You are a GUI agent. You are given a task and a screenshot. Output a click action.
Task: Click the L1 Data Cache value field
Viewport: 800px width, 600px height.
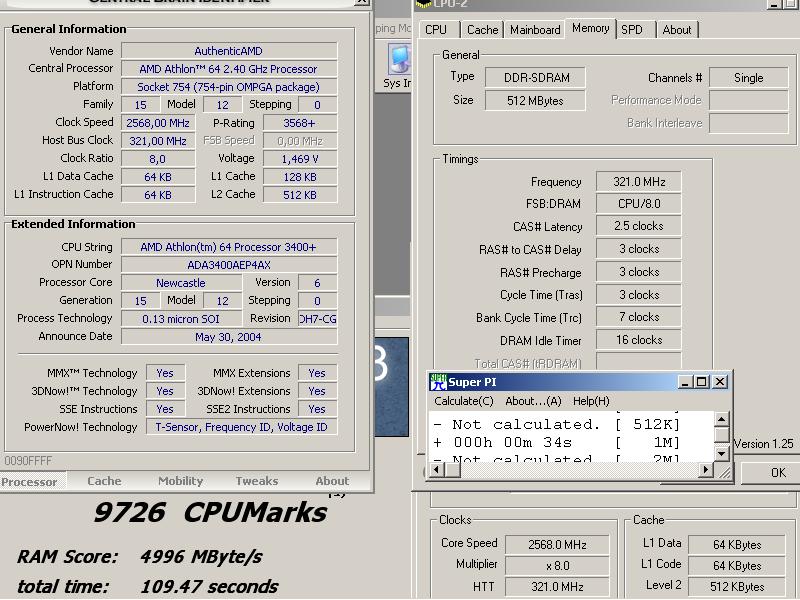pos(158,177)
